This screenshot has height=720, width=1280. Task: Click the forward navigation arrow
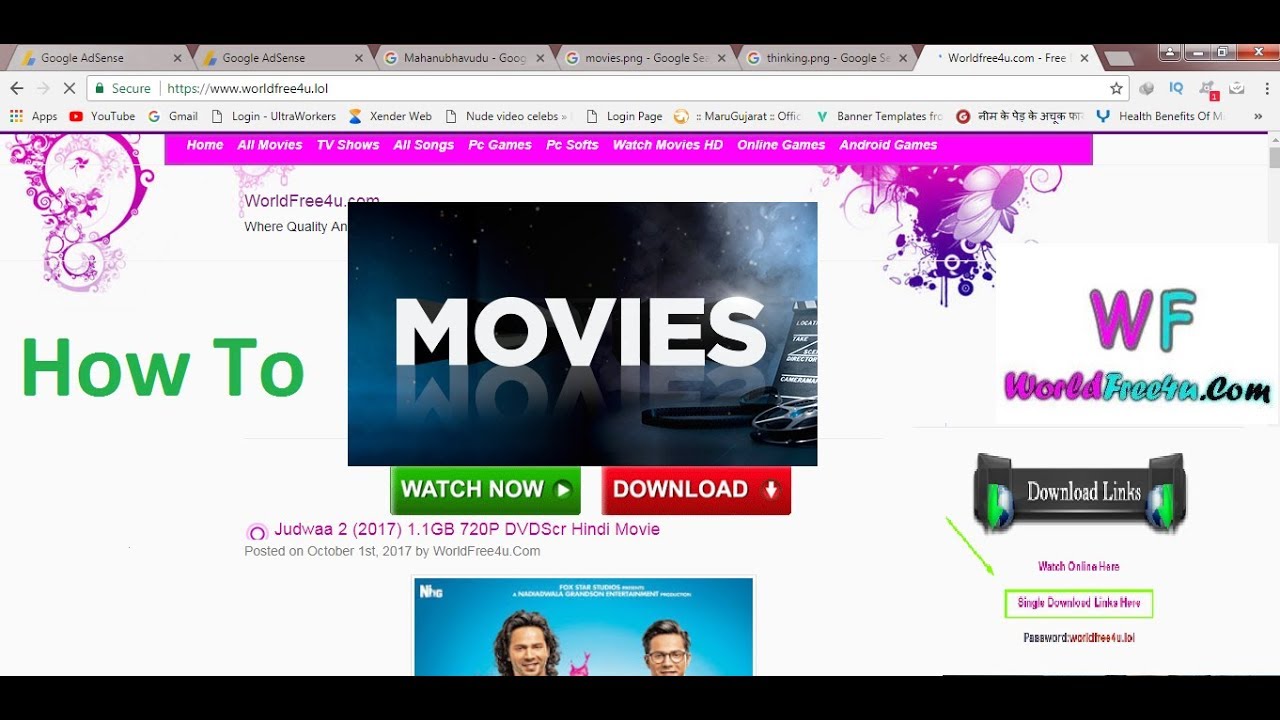(x=43, y=88)
